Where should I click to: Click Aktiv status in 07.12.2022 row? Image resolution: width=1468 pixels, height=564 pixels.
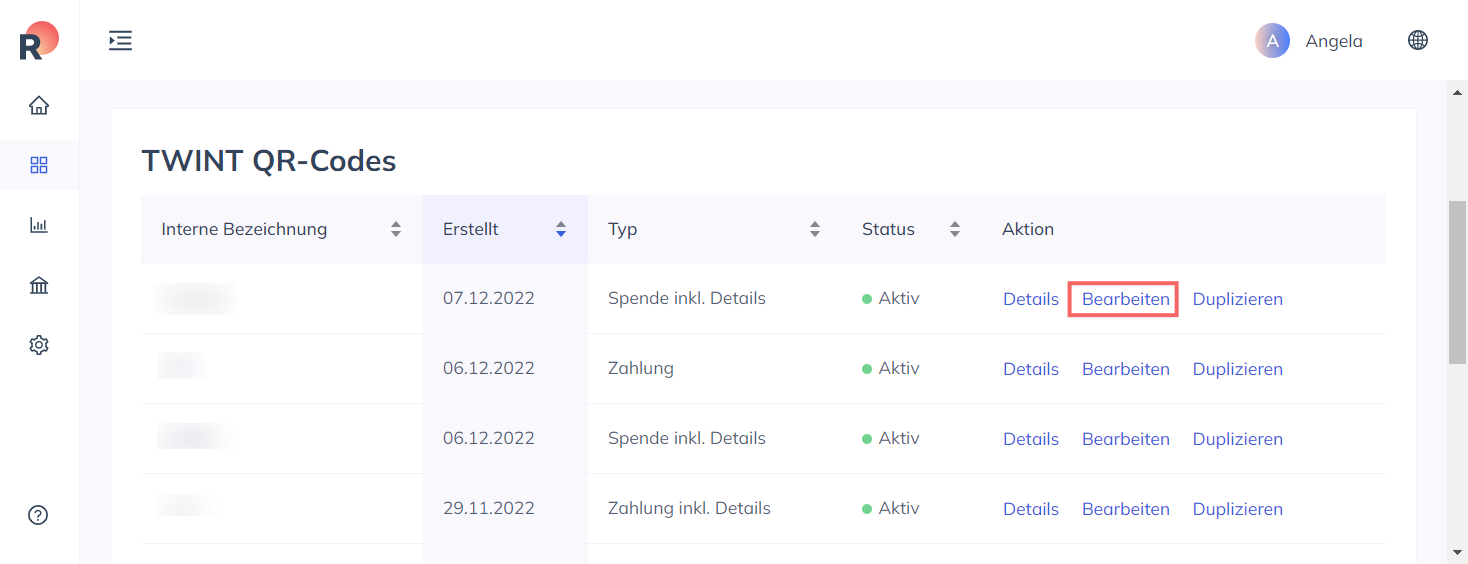(891, 298)
